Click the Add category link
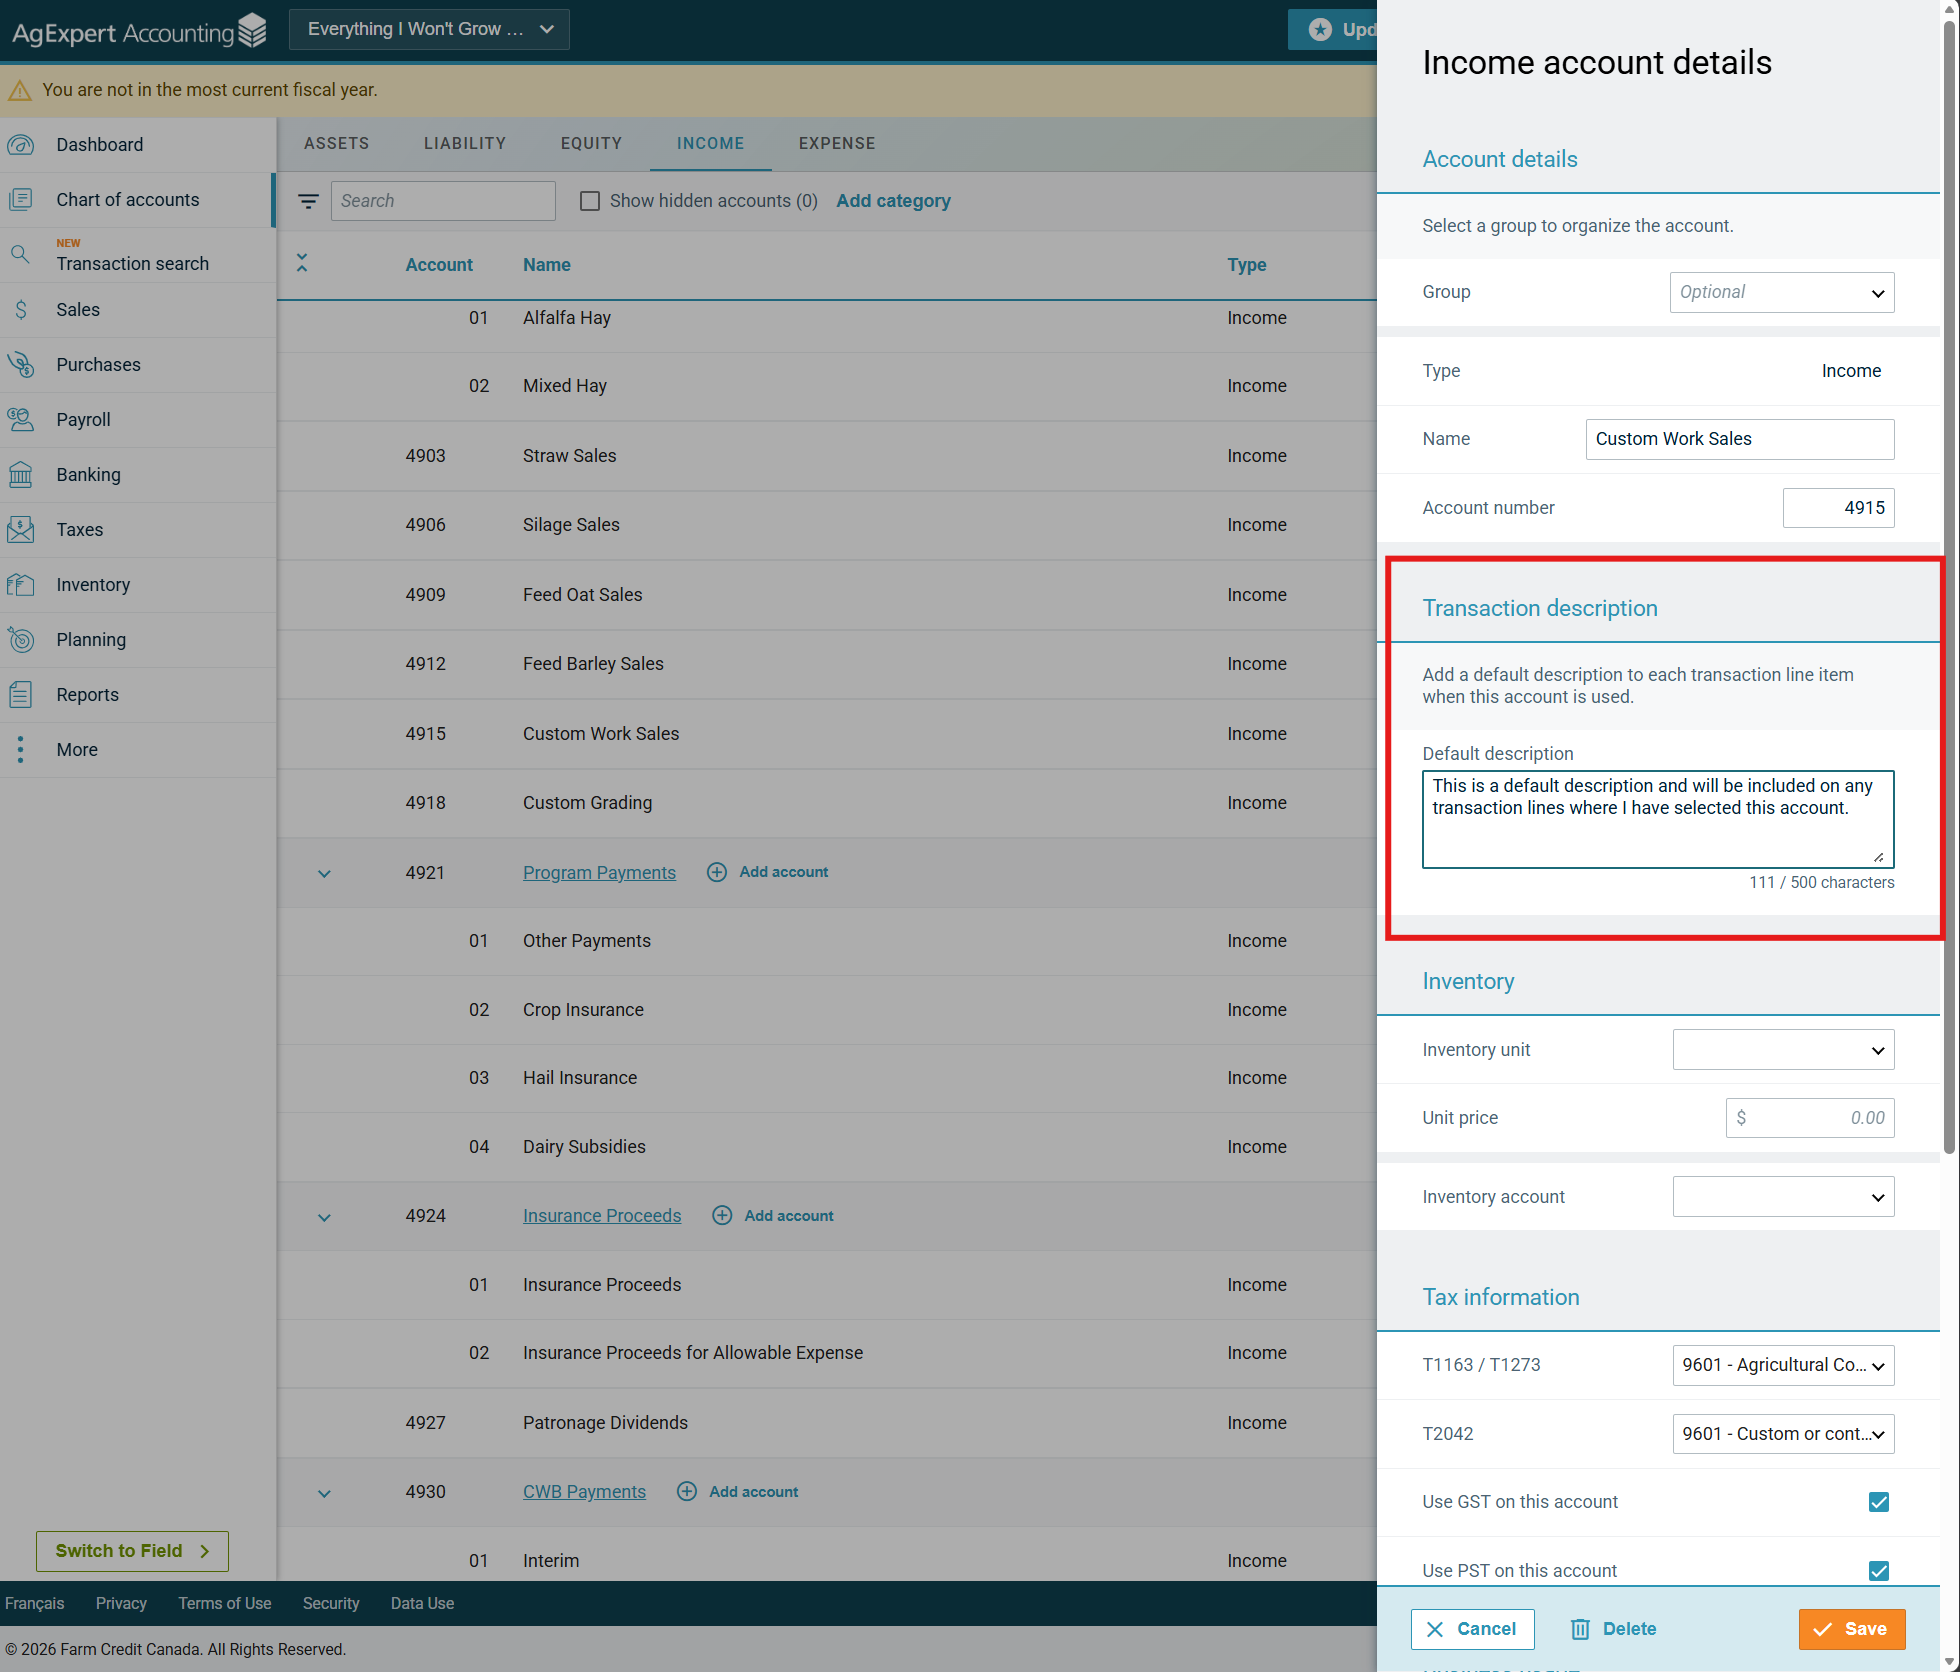The height and width of the screenshot is (1672, 1960). [x=893, y=201]
